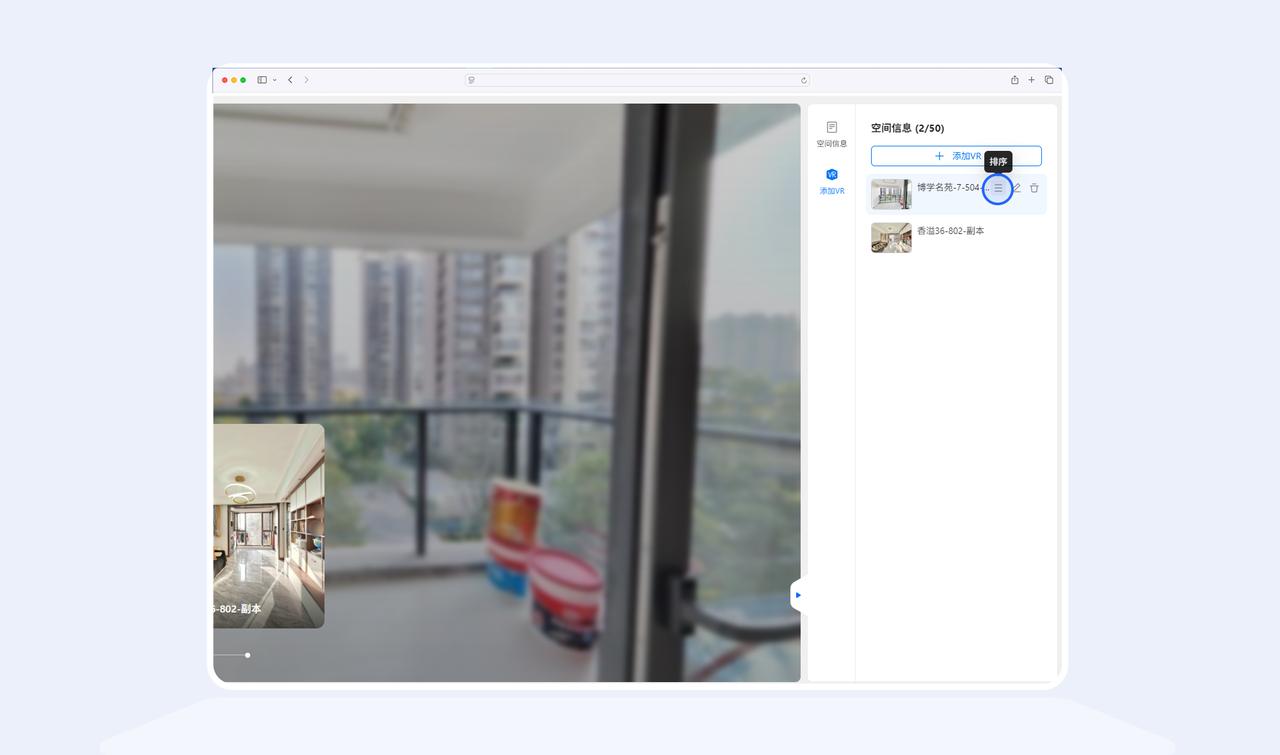The height and width of the screenshot is (755, 1280).
Task: Open the sidebar options dropdown chevron
Action: click(273, 80)
